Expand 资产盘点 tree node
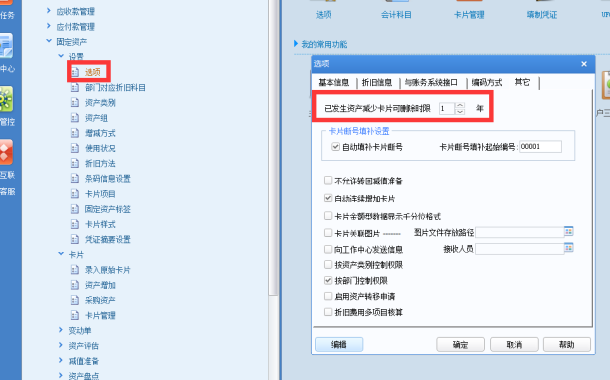 (x=61, y=375)
